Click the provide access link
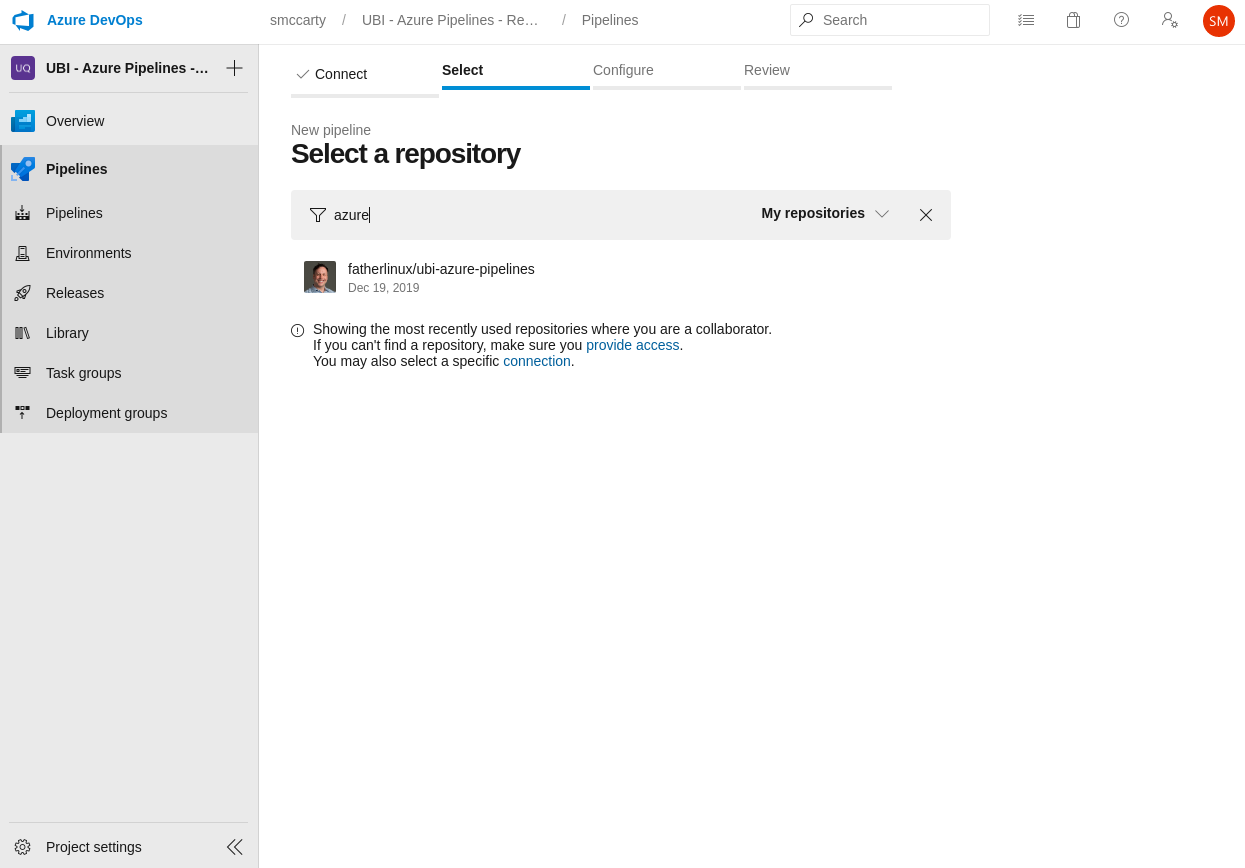The height and width of the screenshot is (868, 1245). coord(632,345)
